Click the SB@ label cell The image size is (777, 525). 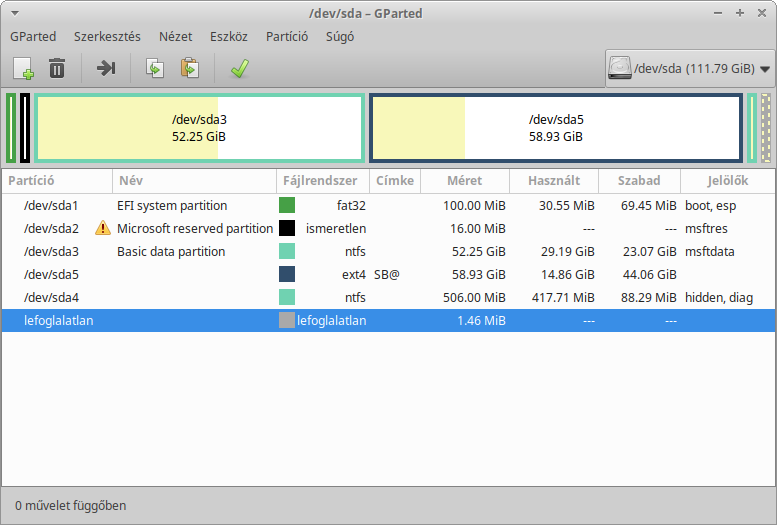point(387,274)
